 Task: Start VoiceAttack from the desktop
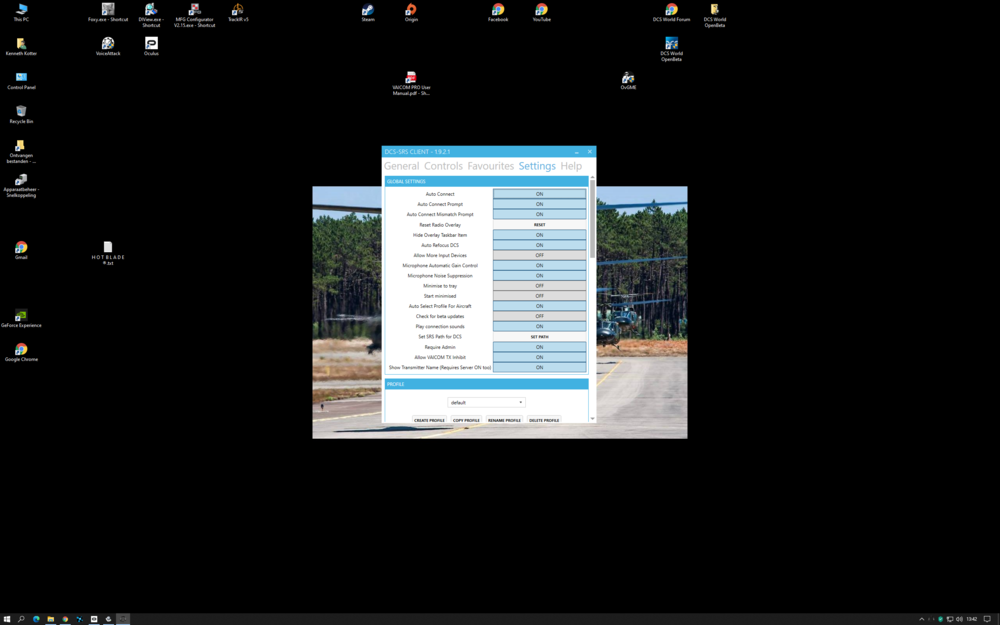click(x=107, y=43)
